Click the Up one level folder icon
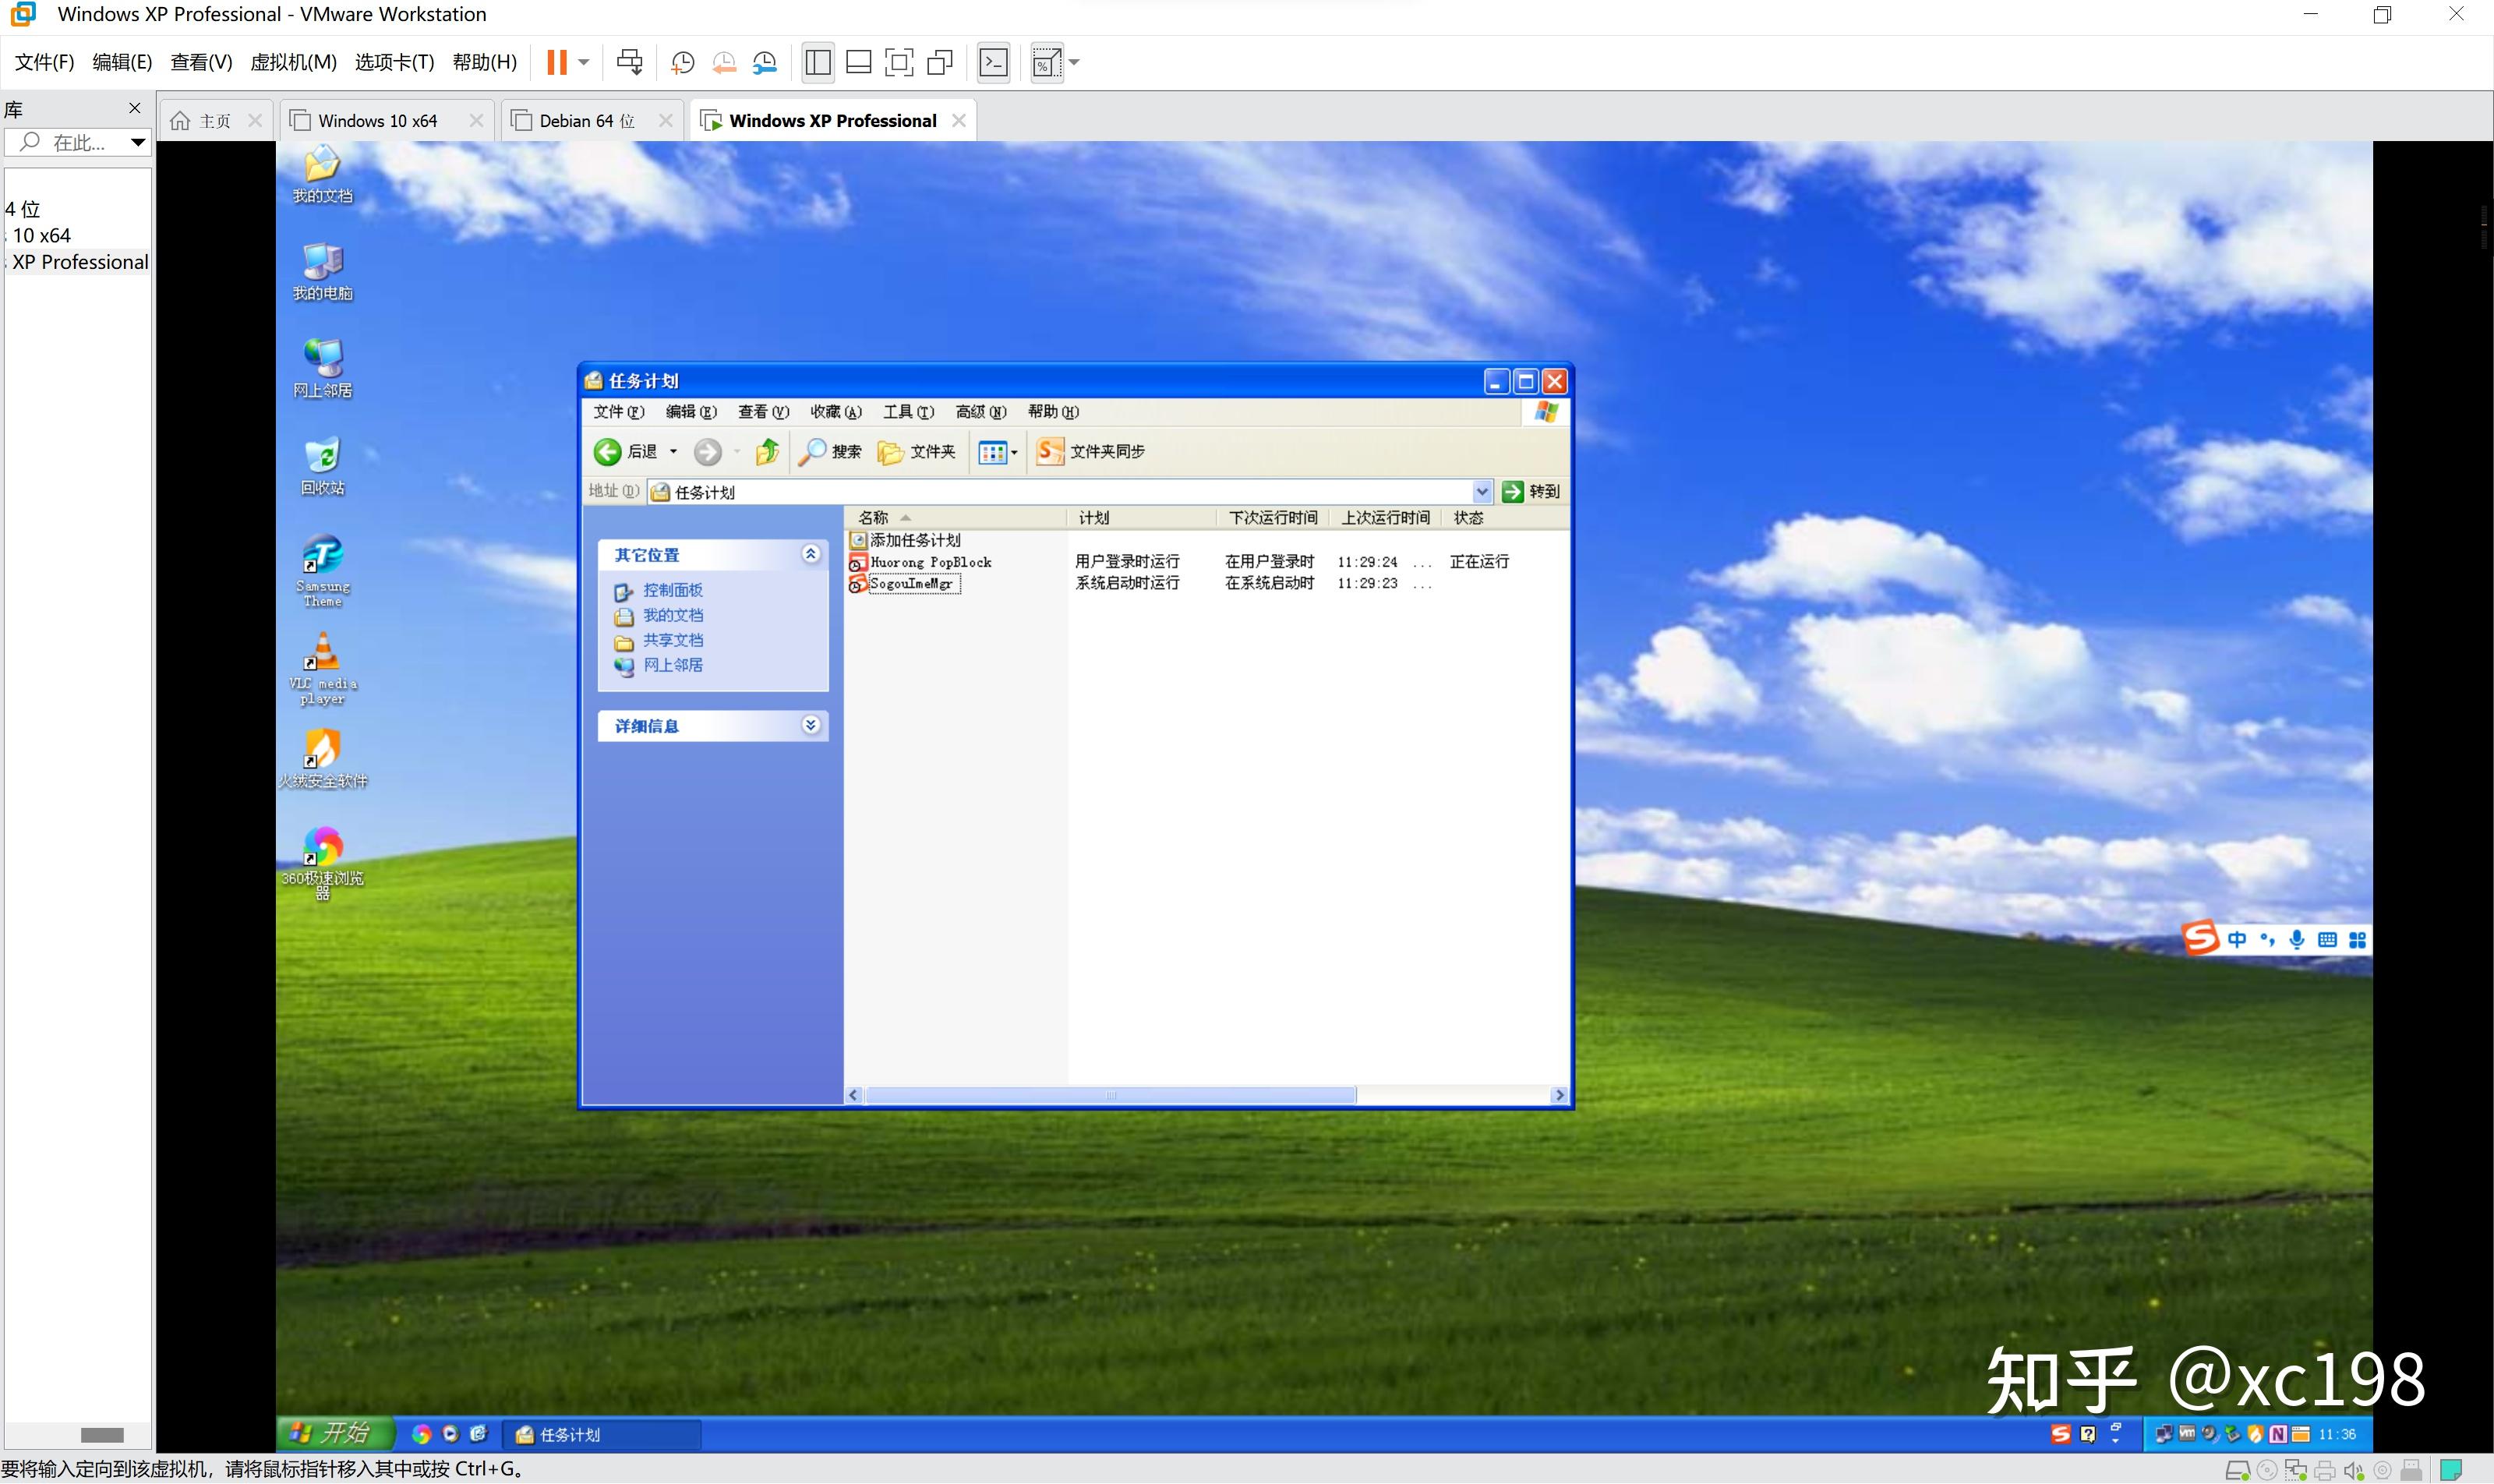This screenshot has height=1484, width=2494. pyautogui.click(x=768, y=452)
